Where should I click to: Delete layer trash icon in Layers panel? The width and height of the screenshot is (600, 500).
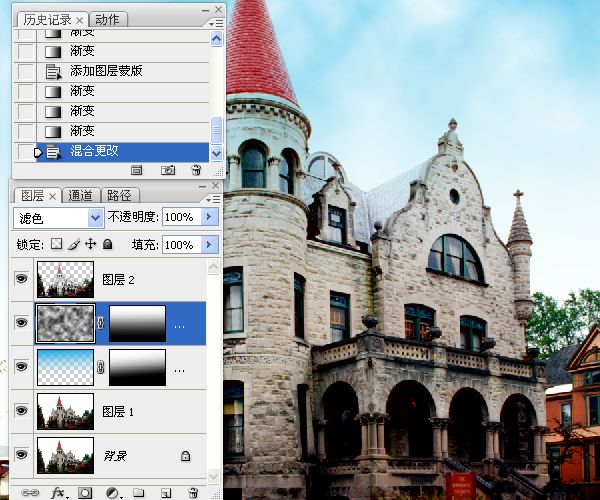(x=194, y=492)
